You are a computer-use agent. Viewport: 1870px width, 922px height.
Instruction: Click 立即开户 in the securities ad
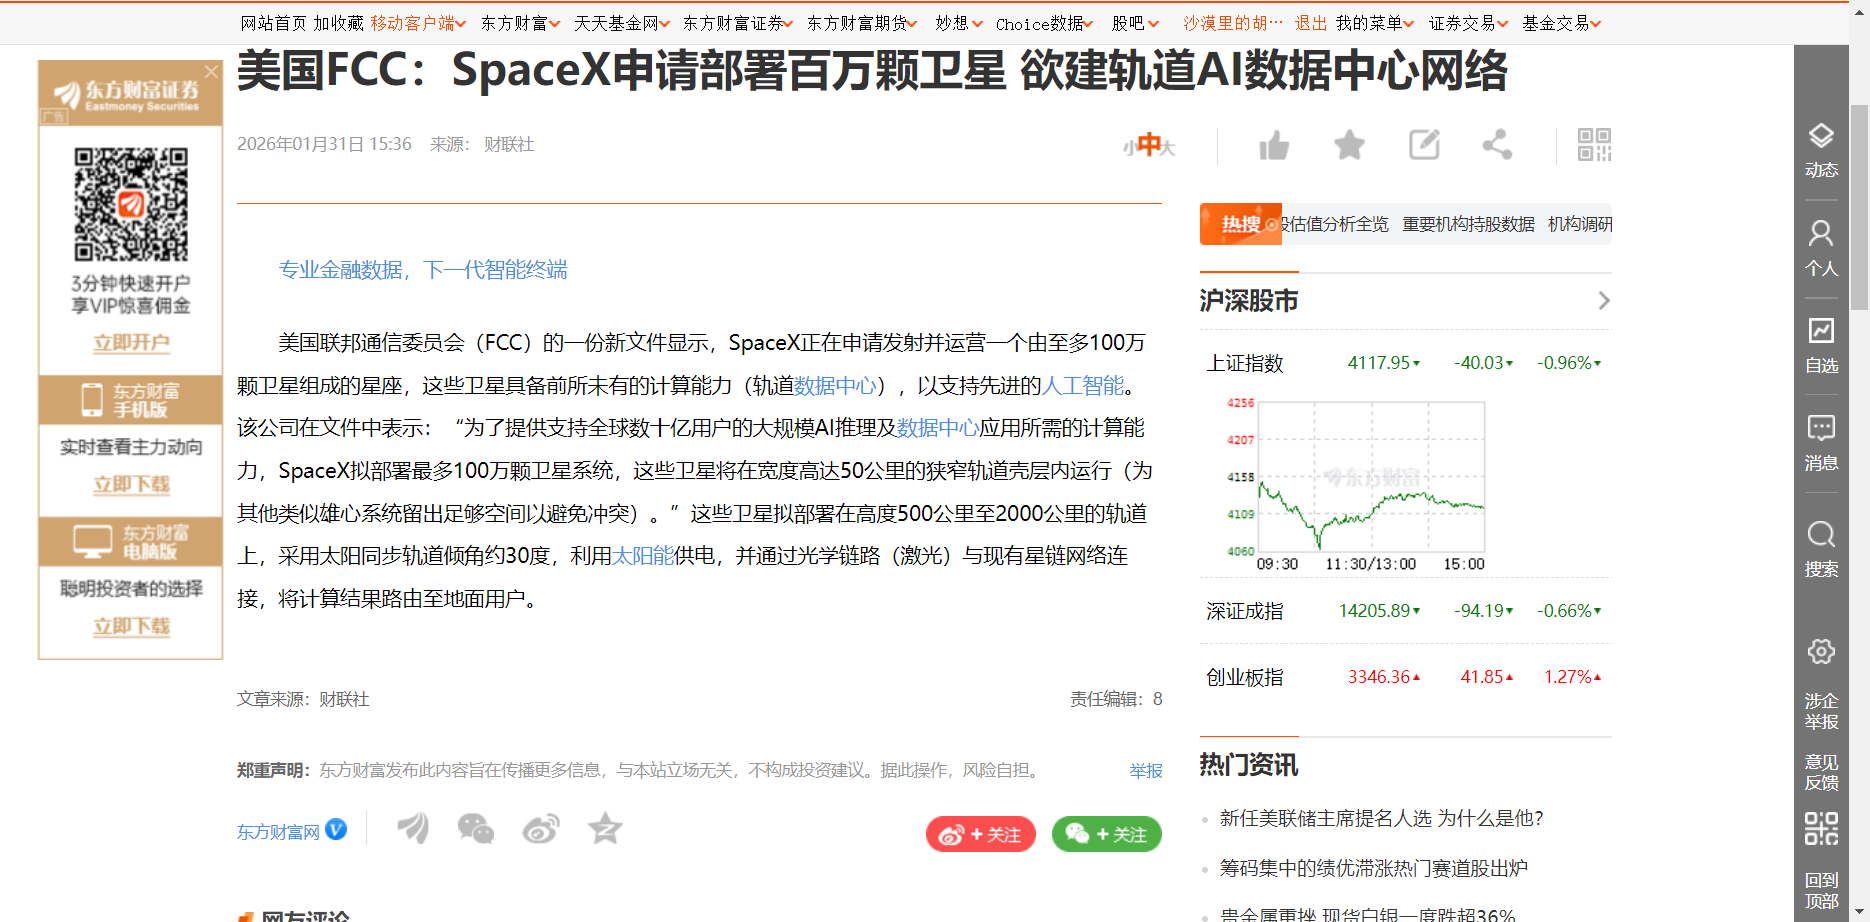tap(131, 343)
